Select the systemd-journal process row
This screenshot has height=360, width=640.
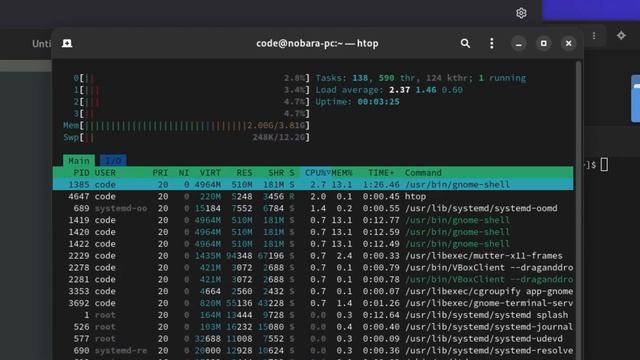tap(313, 327)
